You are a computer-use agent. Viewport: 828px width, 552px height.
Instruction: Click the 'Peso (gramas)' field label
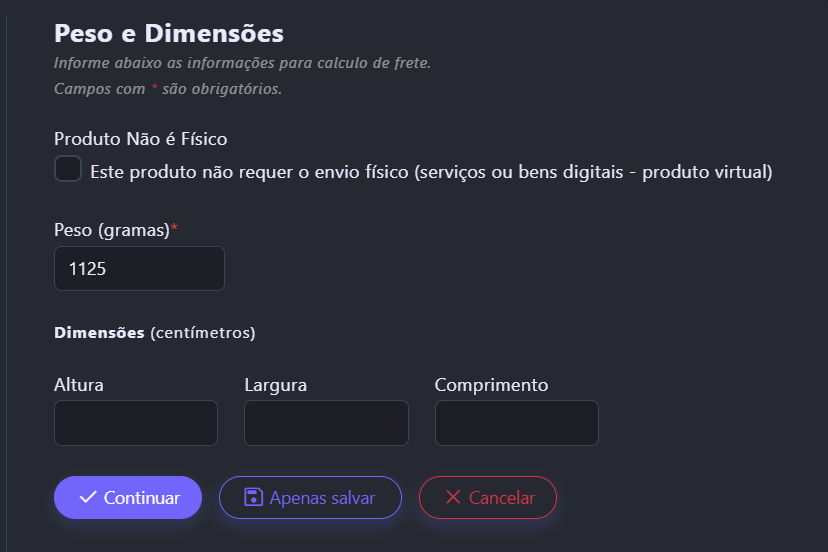pos(112,230)
